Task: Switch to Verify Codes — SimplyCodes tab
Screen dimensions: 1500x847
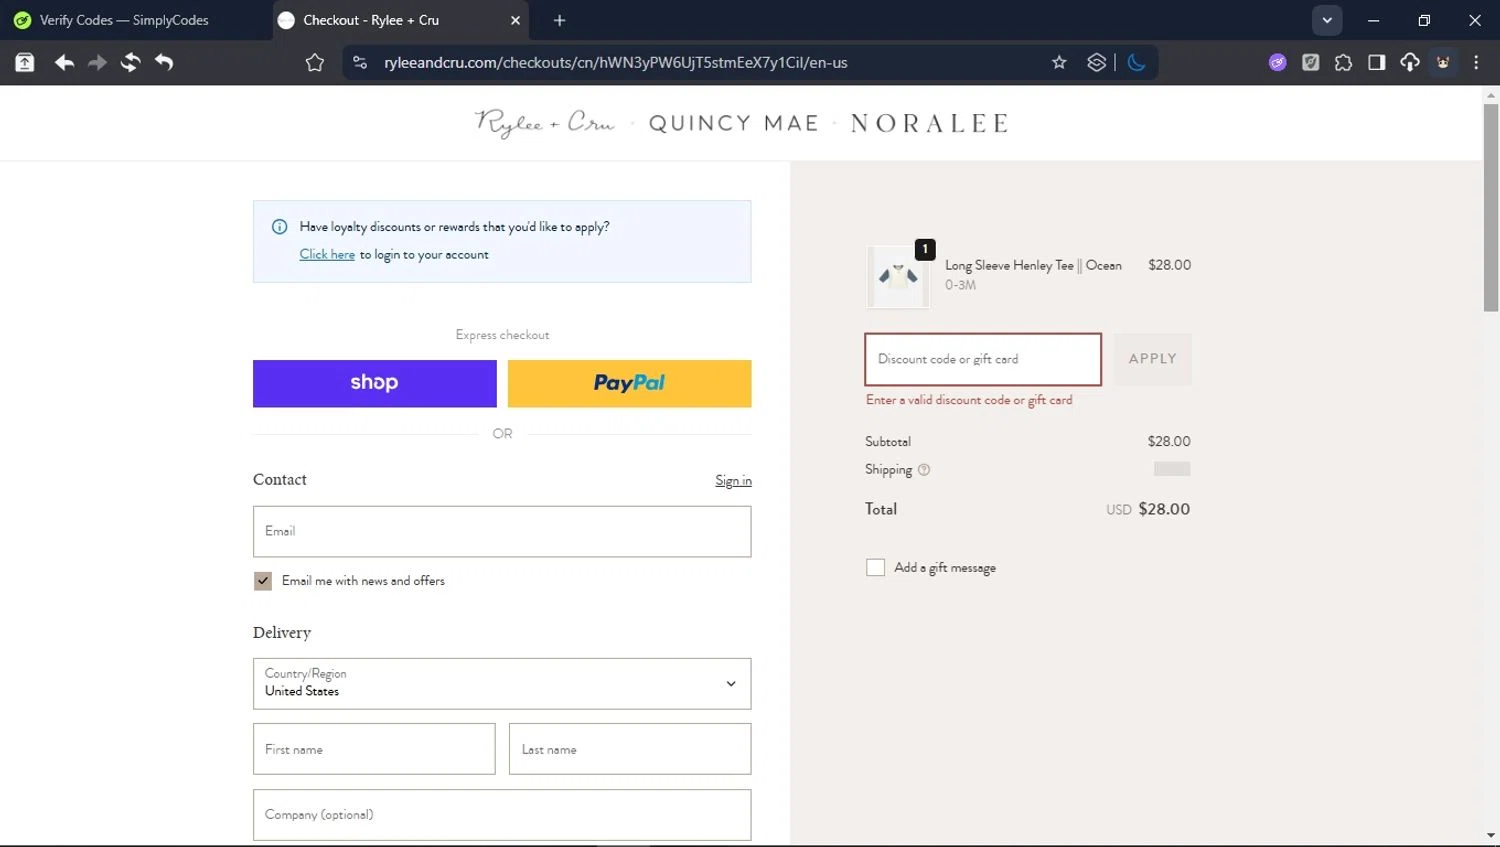Action: click(x=124, y=20)
